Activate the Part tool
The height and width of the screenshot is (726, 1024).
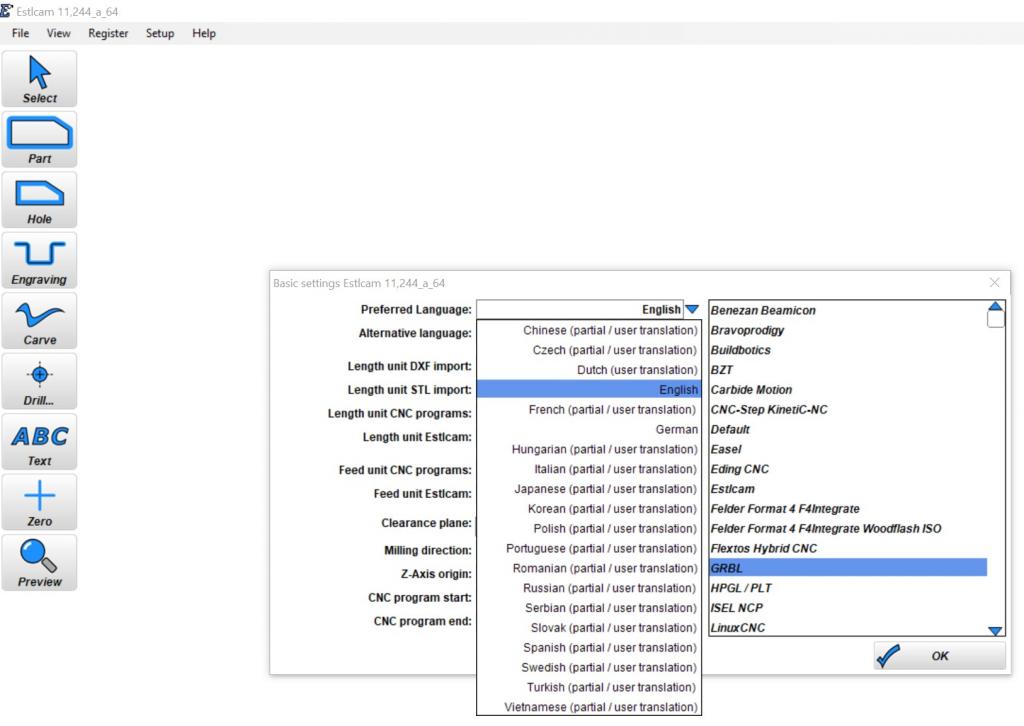tap(40, 139)
